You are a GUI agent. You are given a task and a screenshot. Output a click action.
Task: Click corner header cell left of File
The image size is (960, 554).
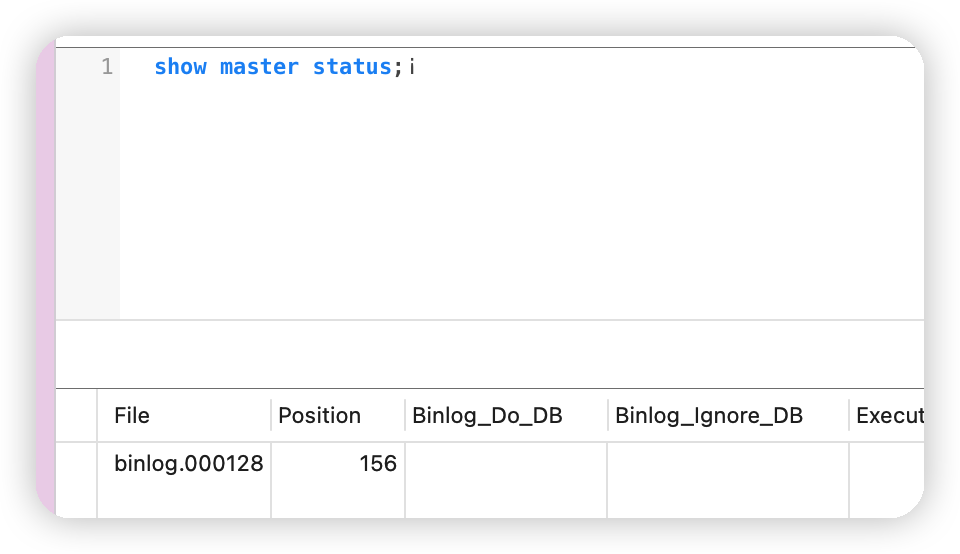[77, 416]
